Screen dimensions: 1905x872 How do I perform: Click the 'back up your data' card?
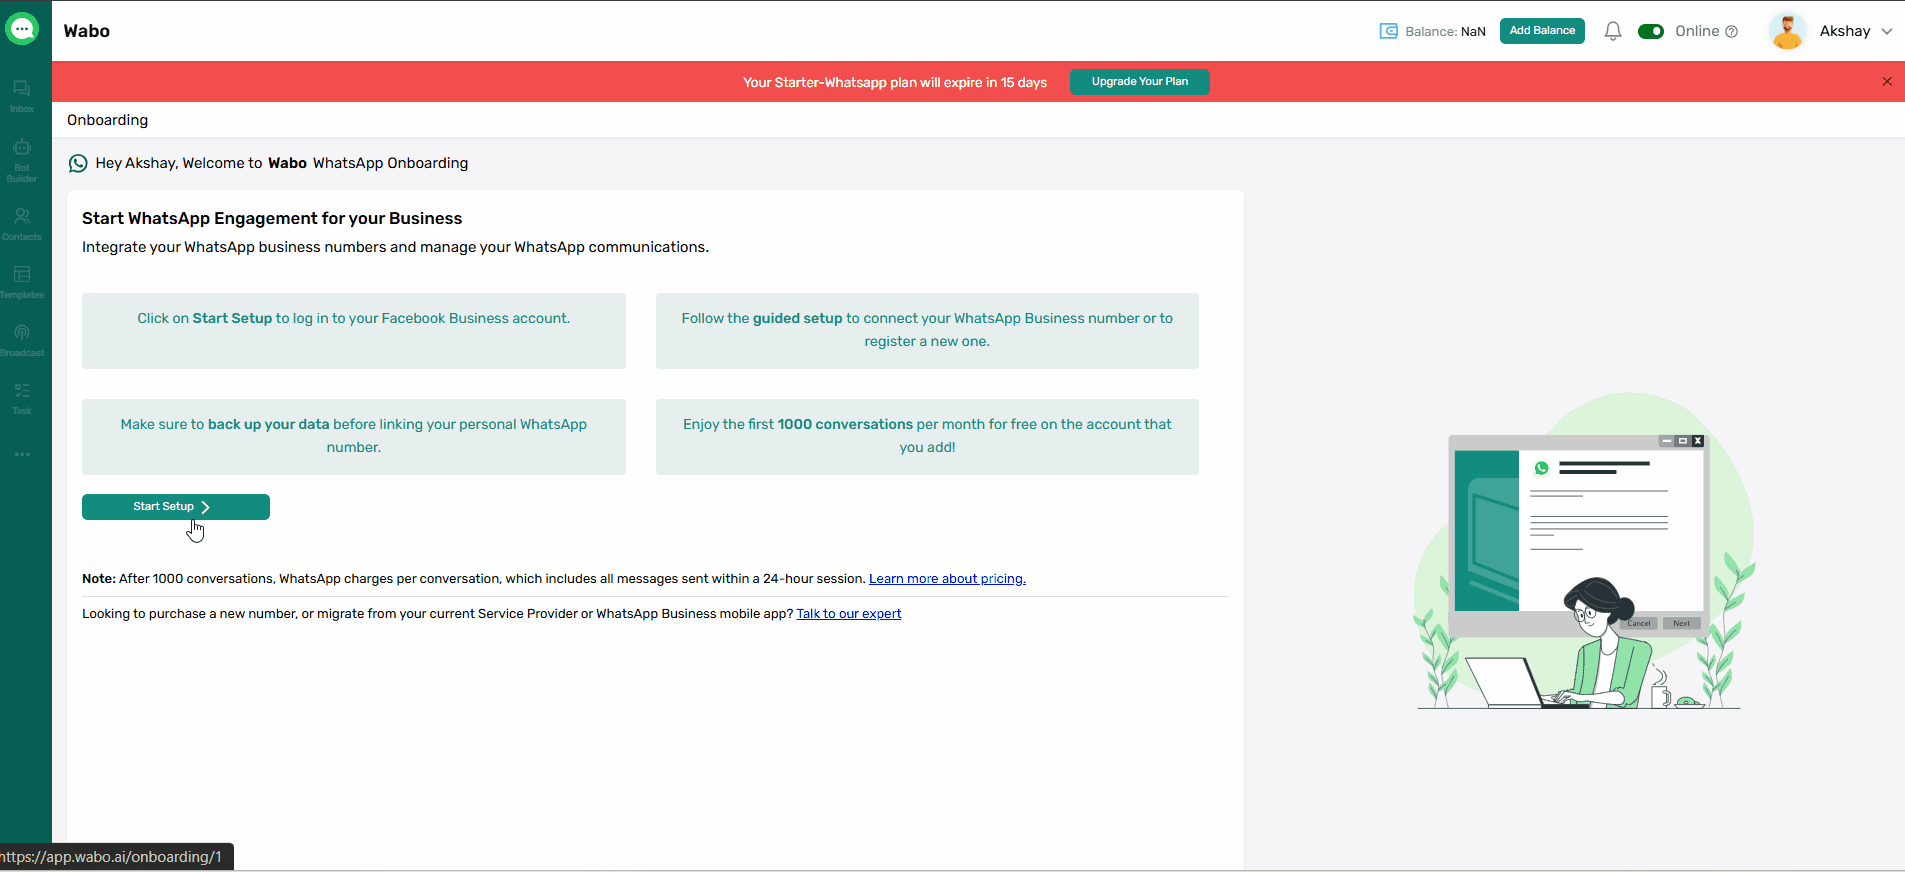pos(354,437)
